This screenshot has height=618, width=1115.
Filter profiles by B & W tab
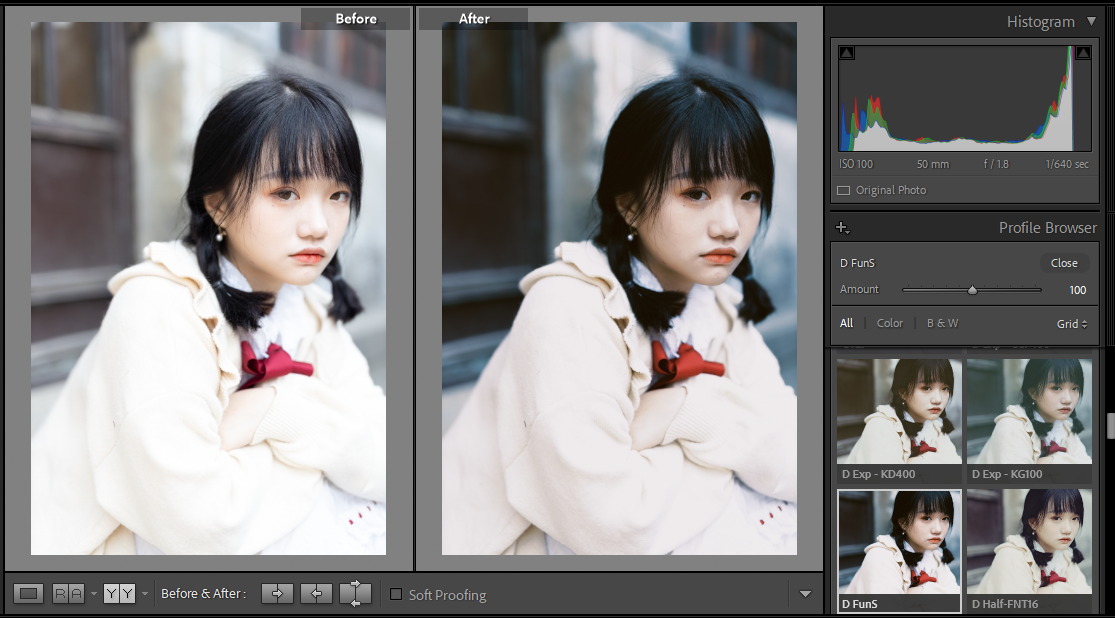pyautogui.click(x=942, y=323)
